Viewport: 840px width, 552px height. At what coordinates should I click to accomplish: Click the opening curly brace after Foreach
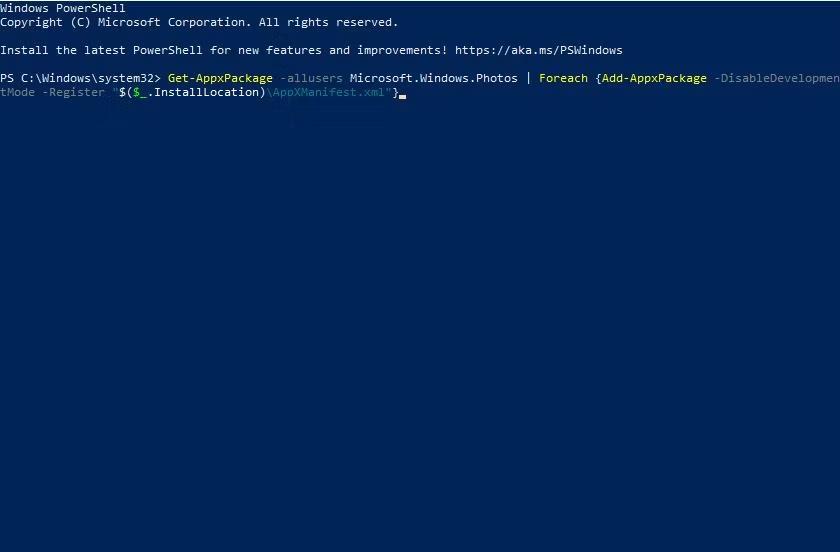tap(598, 78)
